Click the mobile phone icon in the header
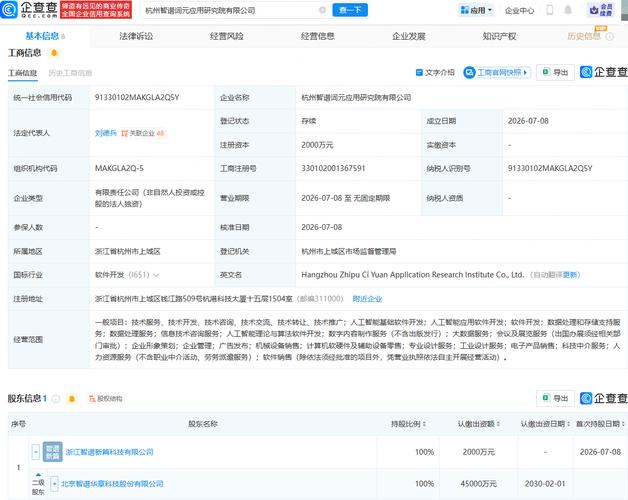This screenshot has width=628, height=500. [550, 10]
